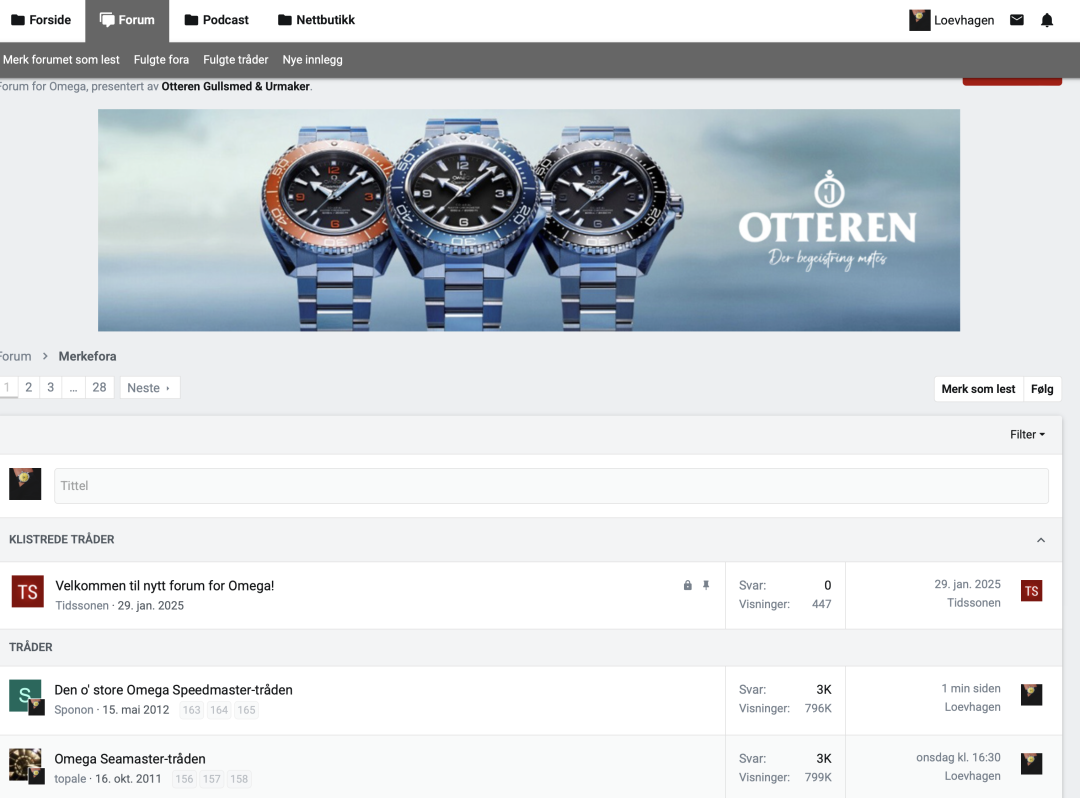Open Den o' store Omega Speedmaster-tråden
Image resolution: width=1080 pixels, height=798 pixels.
pos(174,690)
